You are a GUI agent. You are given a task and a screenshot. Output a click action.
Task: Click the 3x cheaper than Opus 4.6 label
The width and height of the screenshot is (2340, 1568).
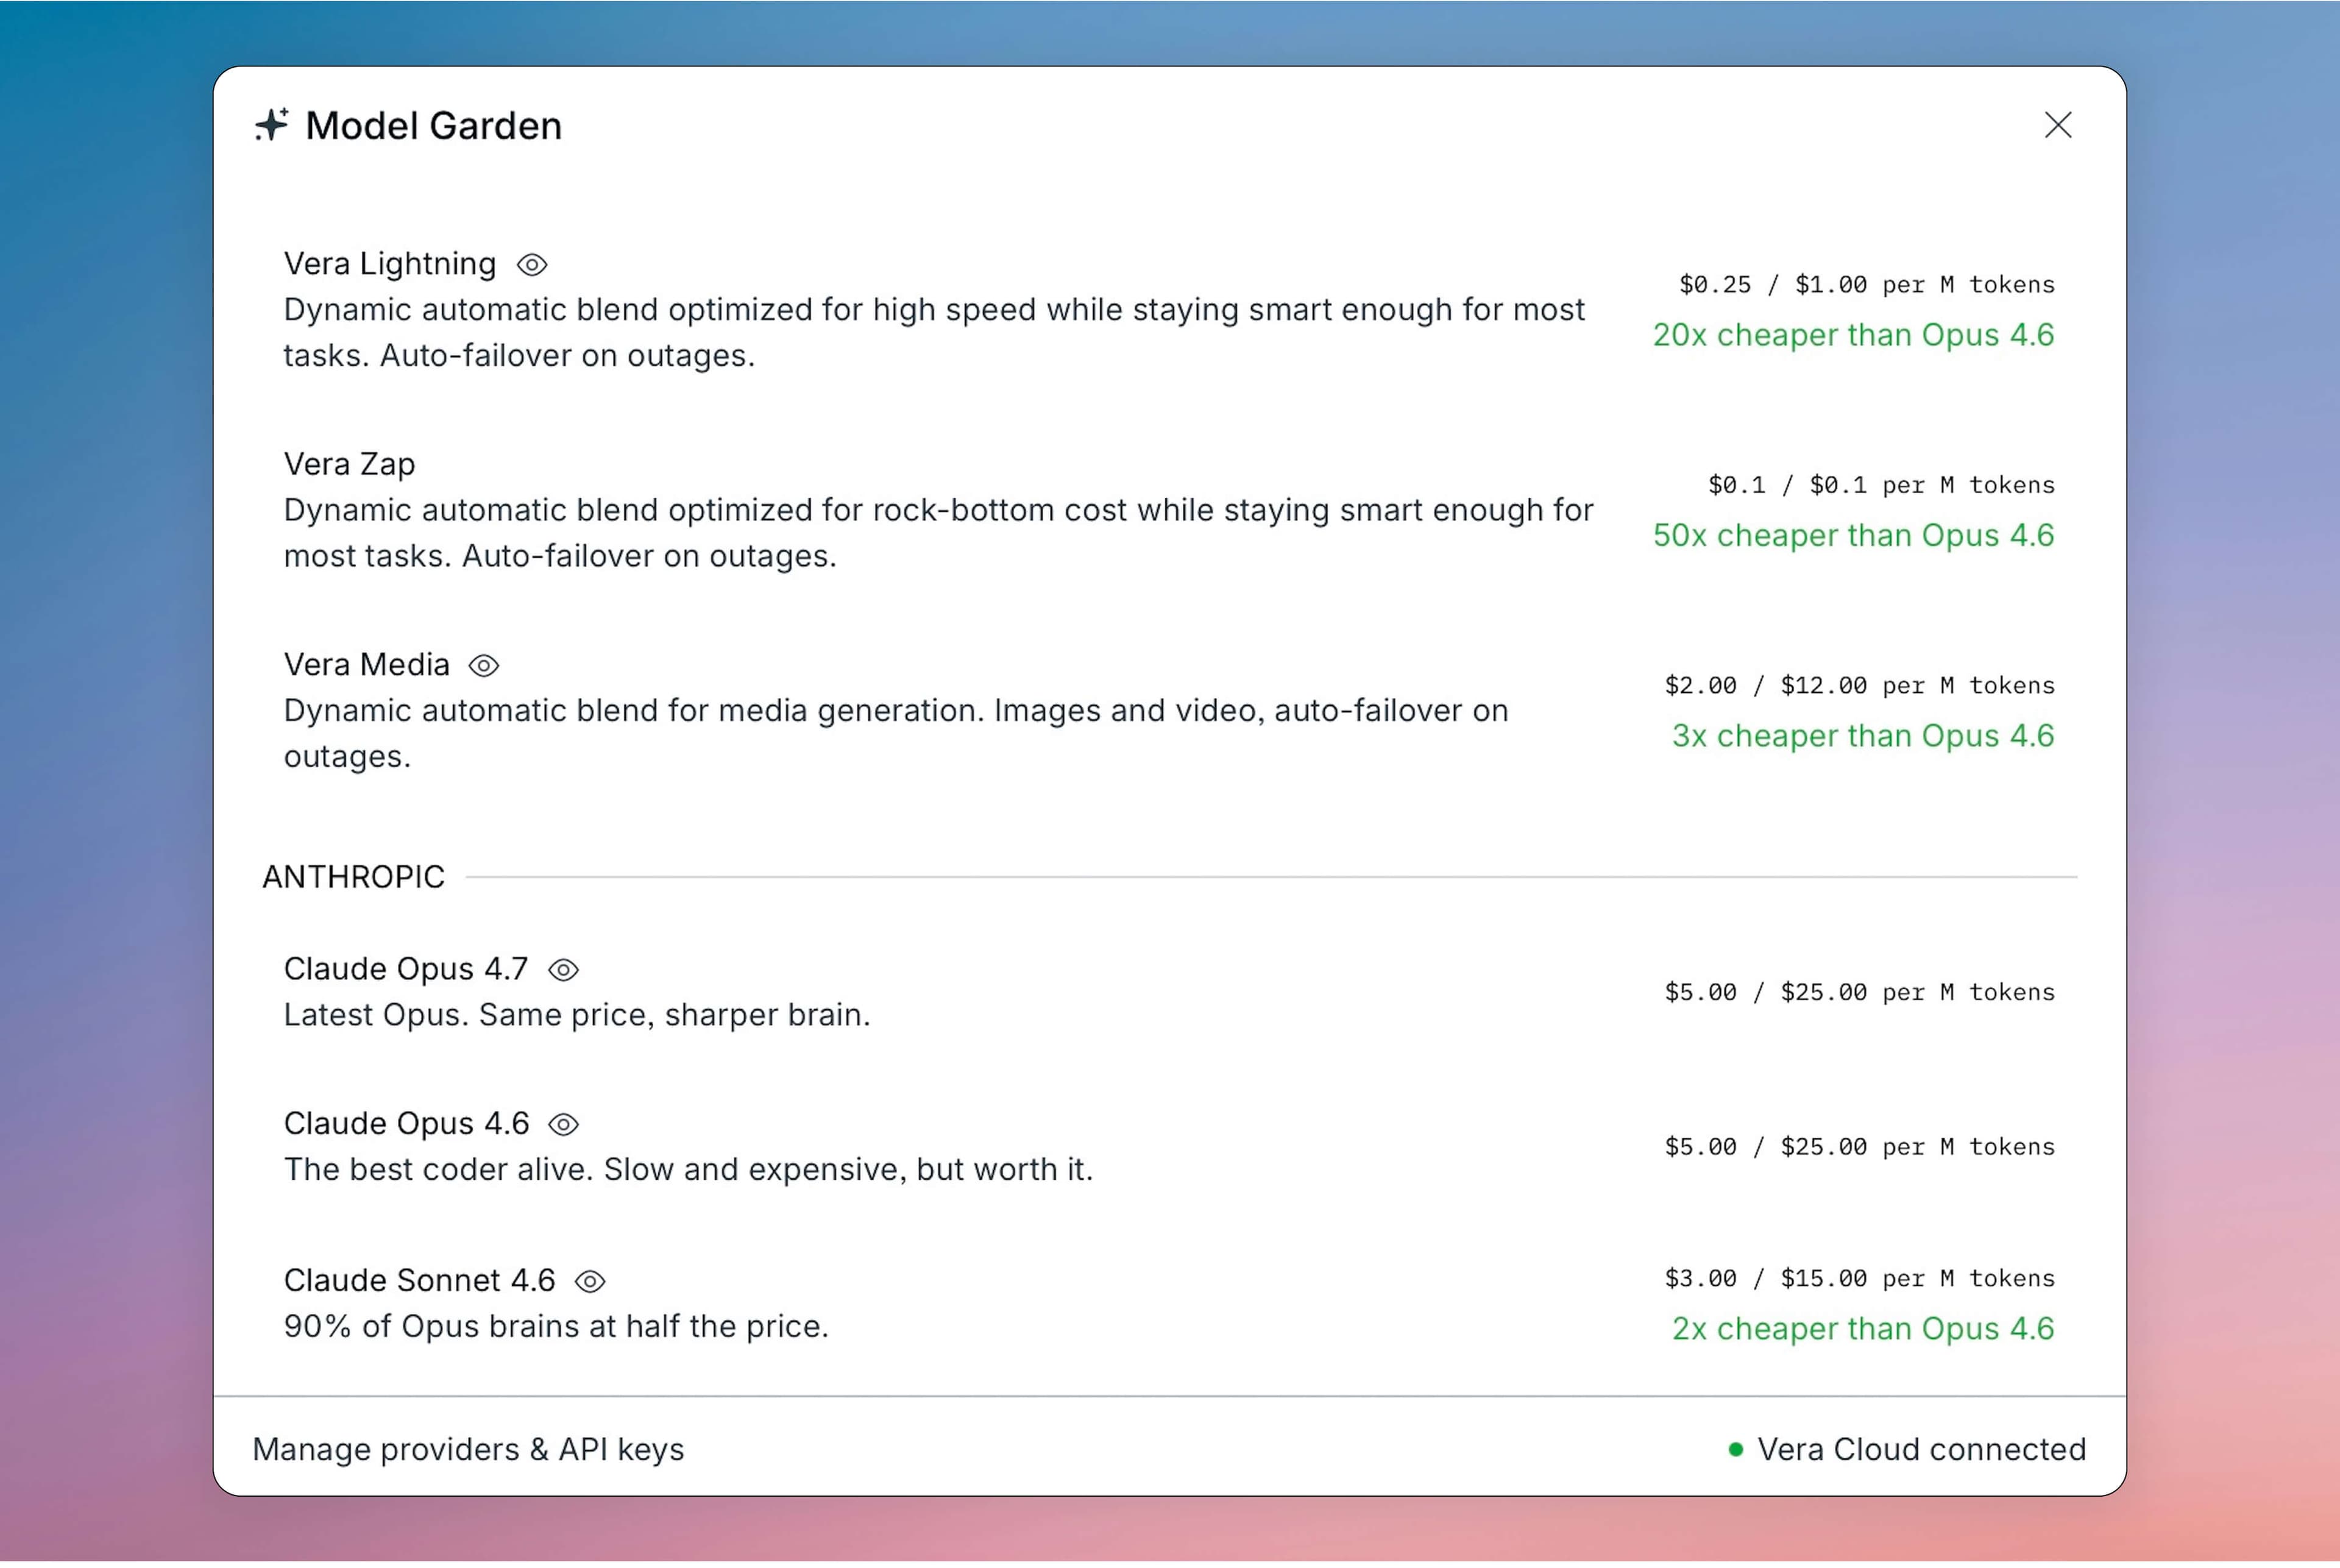pyautogui.click(x=1863, y=736)
